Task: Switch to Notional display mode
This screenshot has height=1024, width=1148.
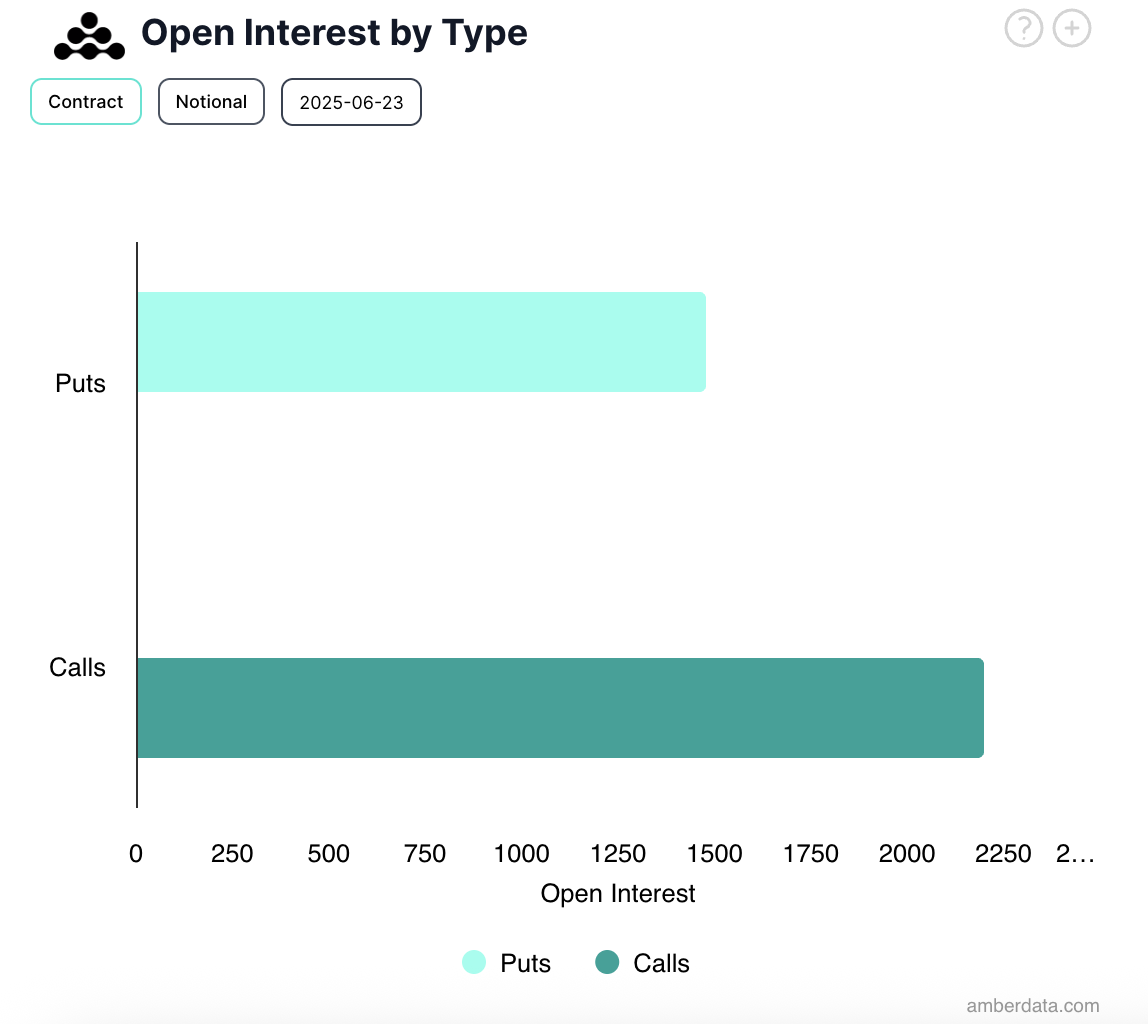Action: click(x=211, y=101)
